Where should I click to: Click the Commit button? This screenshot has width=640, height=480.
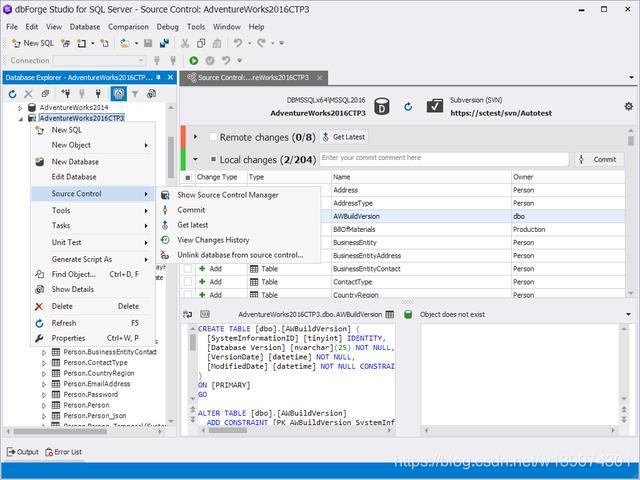click(599, 159)
